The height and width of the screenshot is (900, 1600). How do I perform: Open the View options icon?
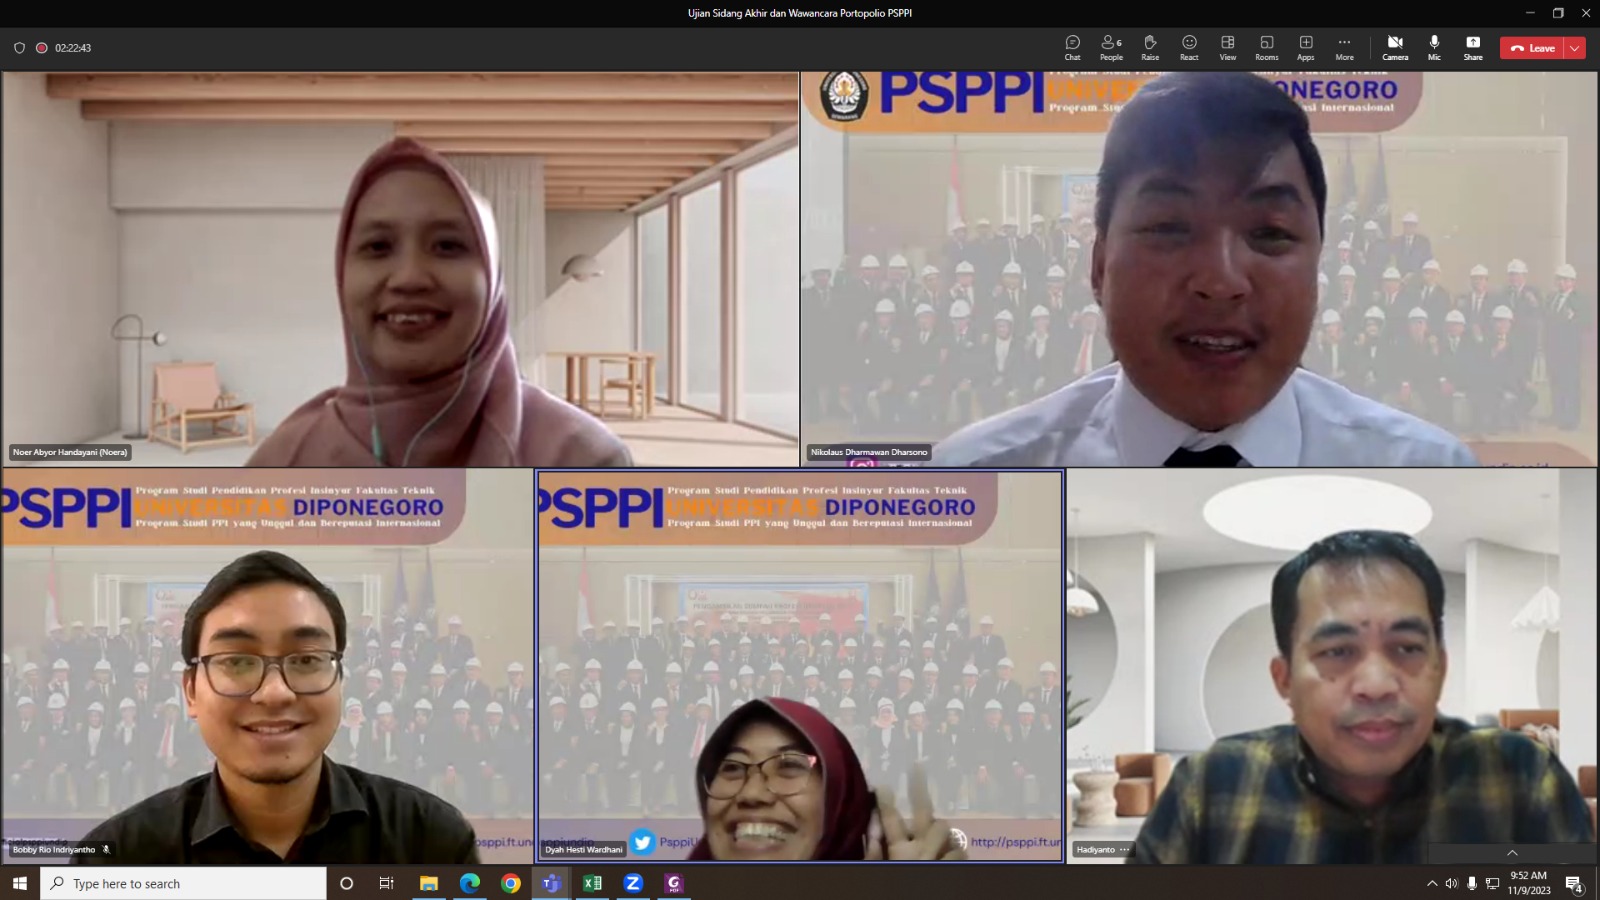[1228, 47]
